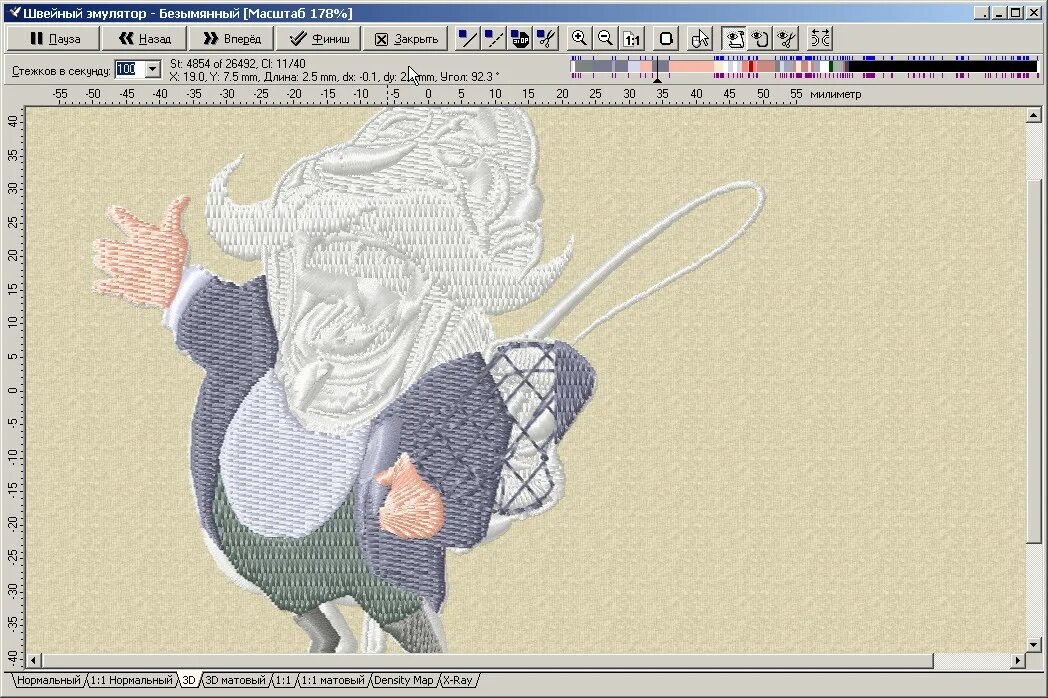Toggle stop-on-jump icon with dashed line
Screen dimensions: 1048x698
tap(493, 39)
